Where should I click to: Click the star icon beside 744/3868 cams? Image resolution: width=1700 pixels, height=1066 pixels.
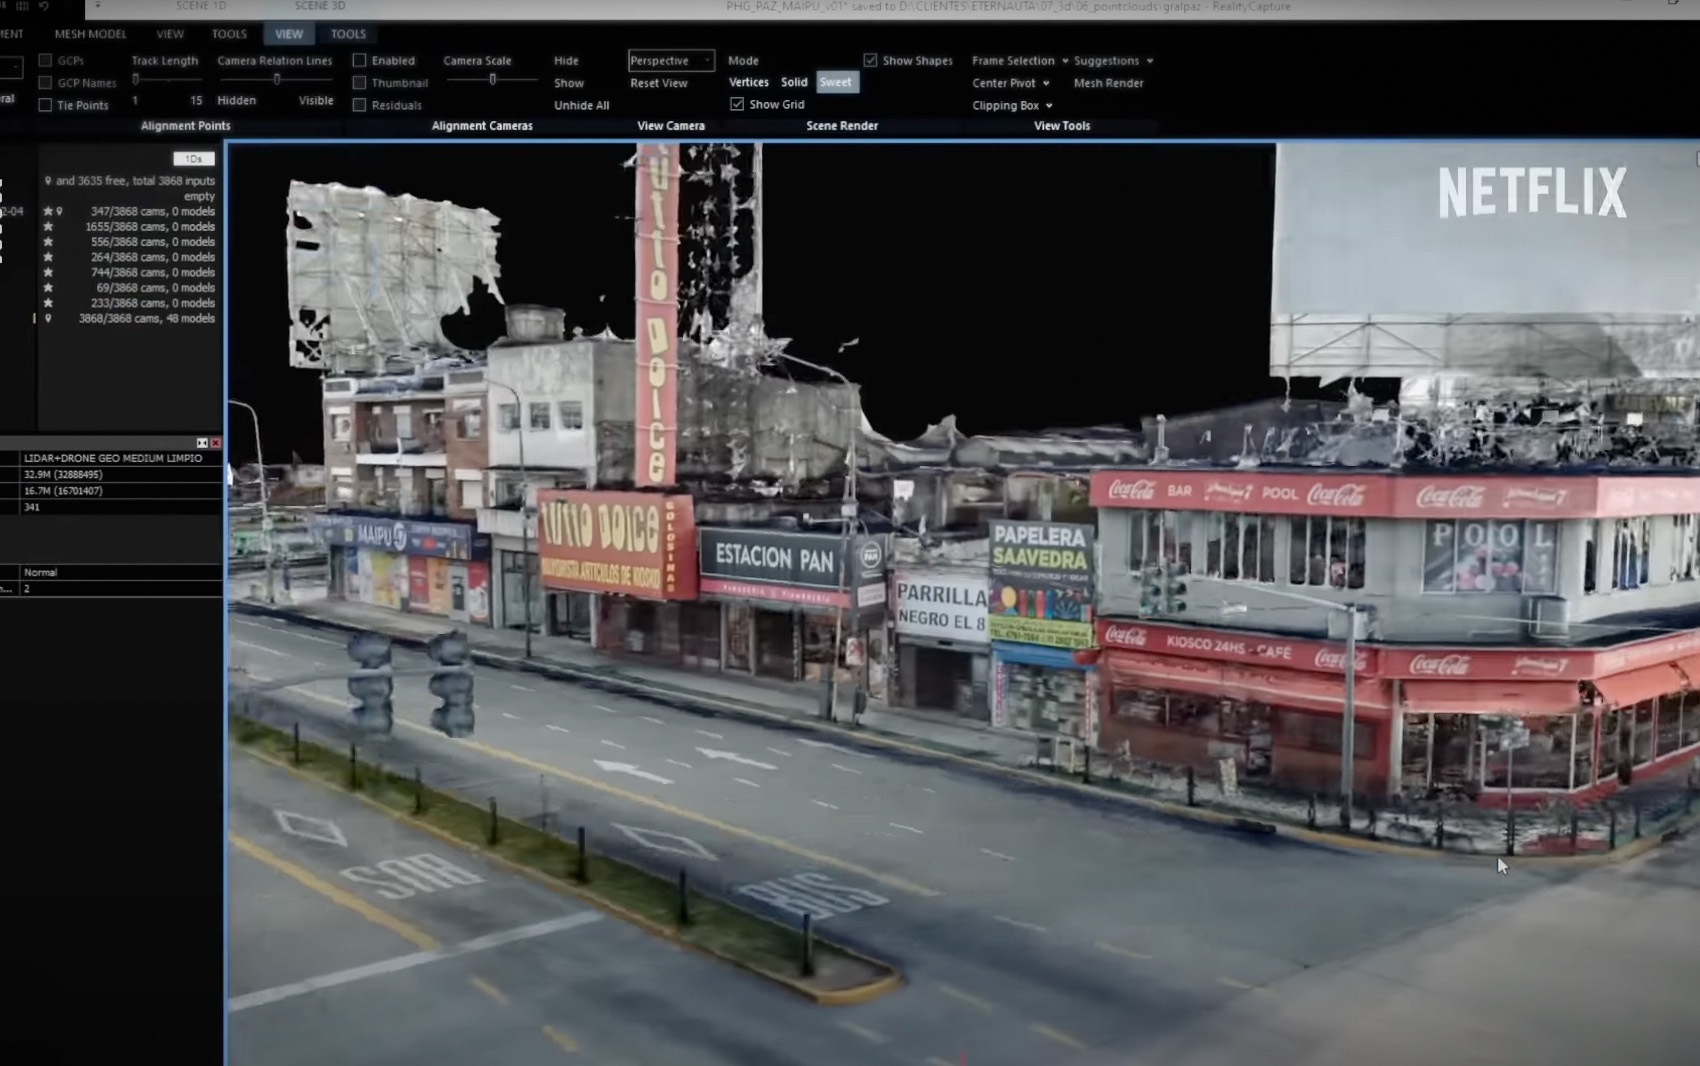pos(48,272)
